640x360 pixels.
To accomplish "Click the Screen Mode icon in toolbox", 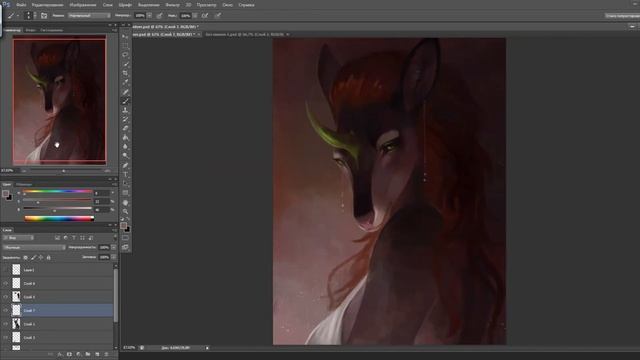I will [125, 247].
